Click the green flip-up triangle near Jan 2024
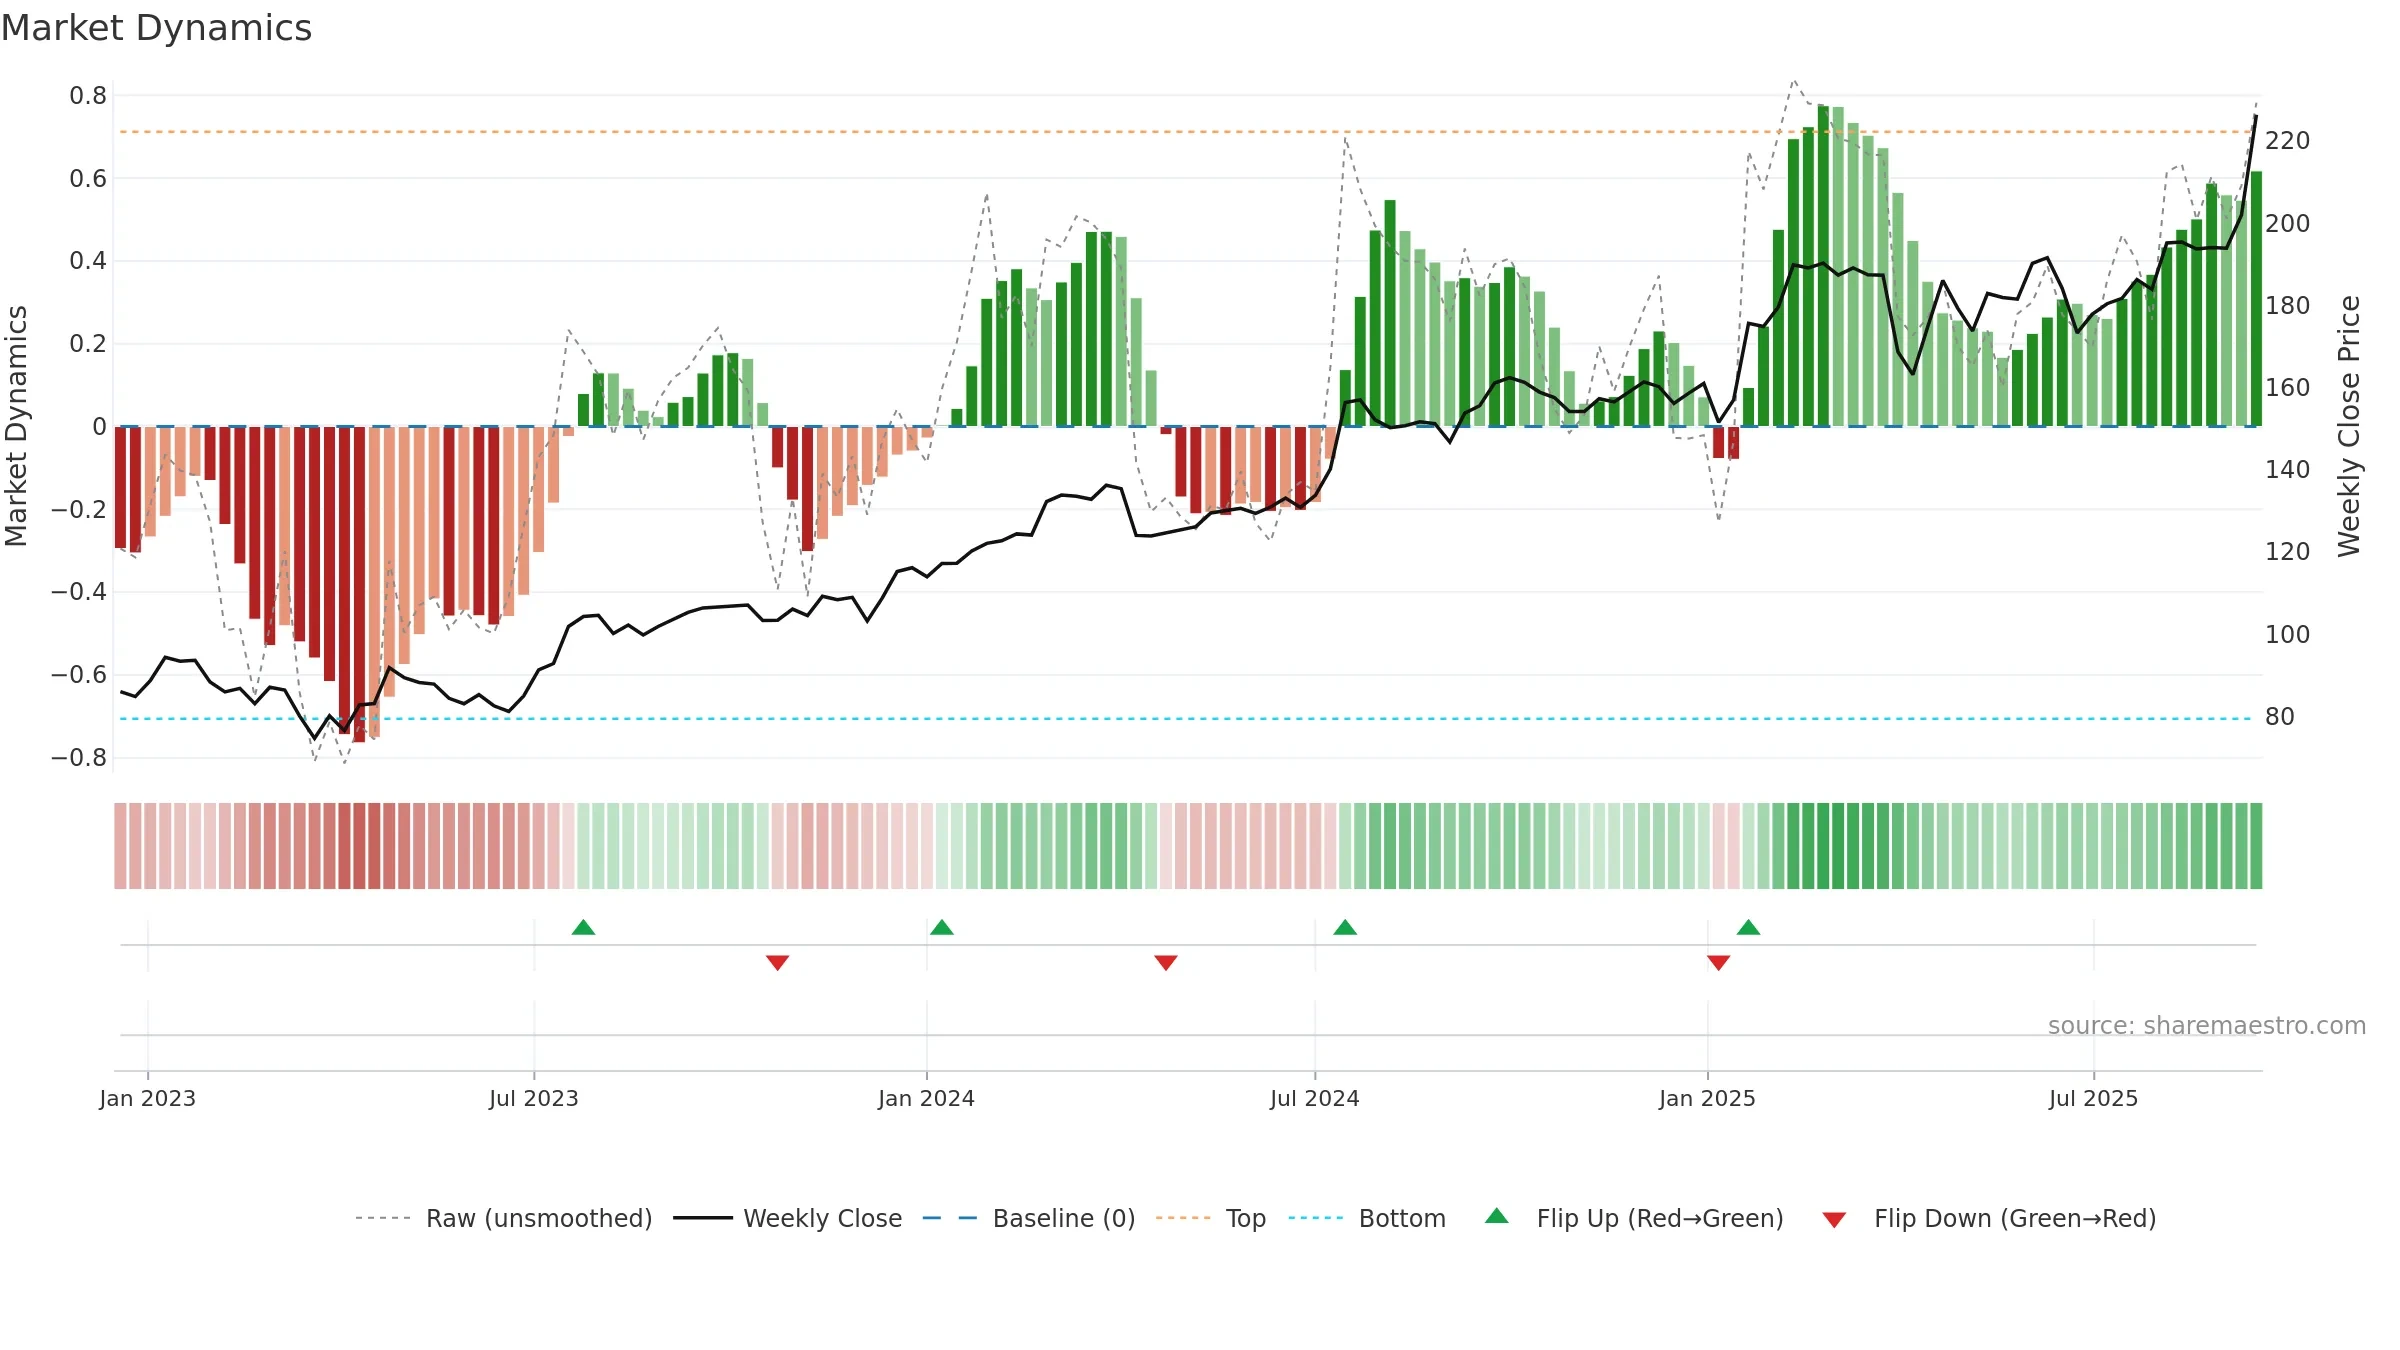Image resolution: width=2400 pixels, height=1350 pixels. click(x=942, y=927)
